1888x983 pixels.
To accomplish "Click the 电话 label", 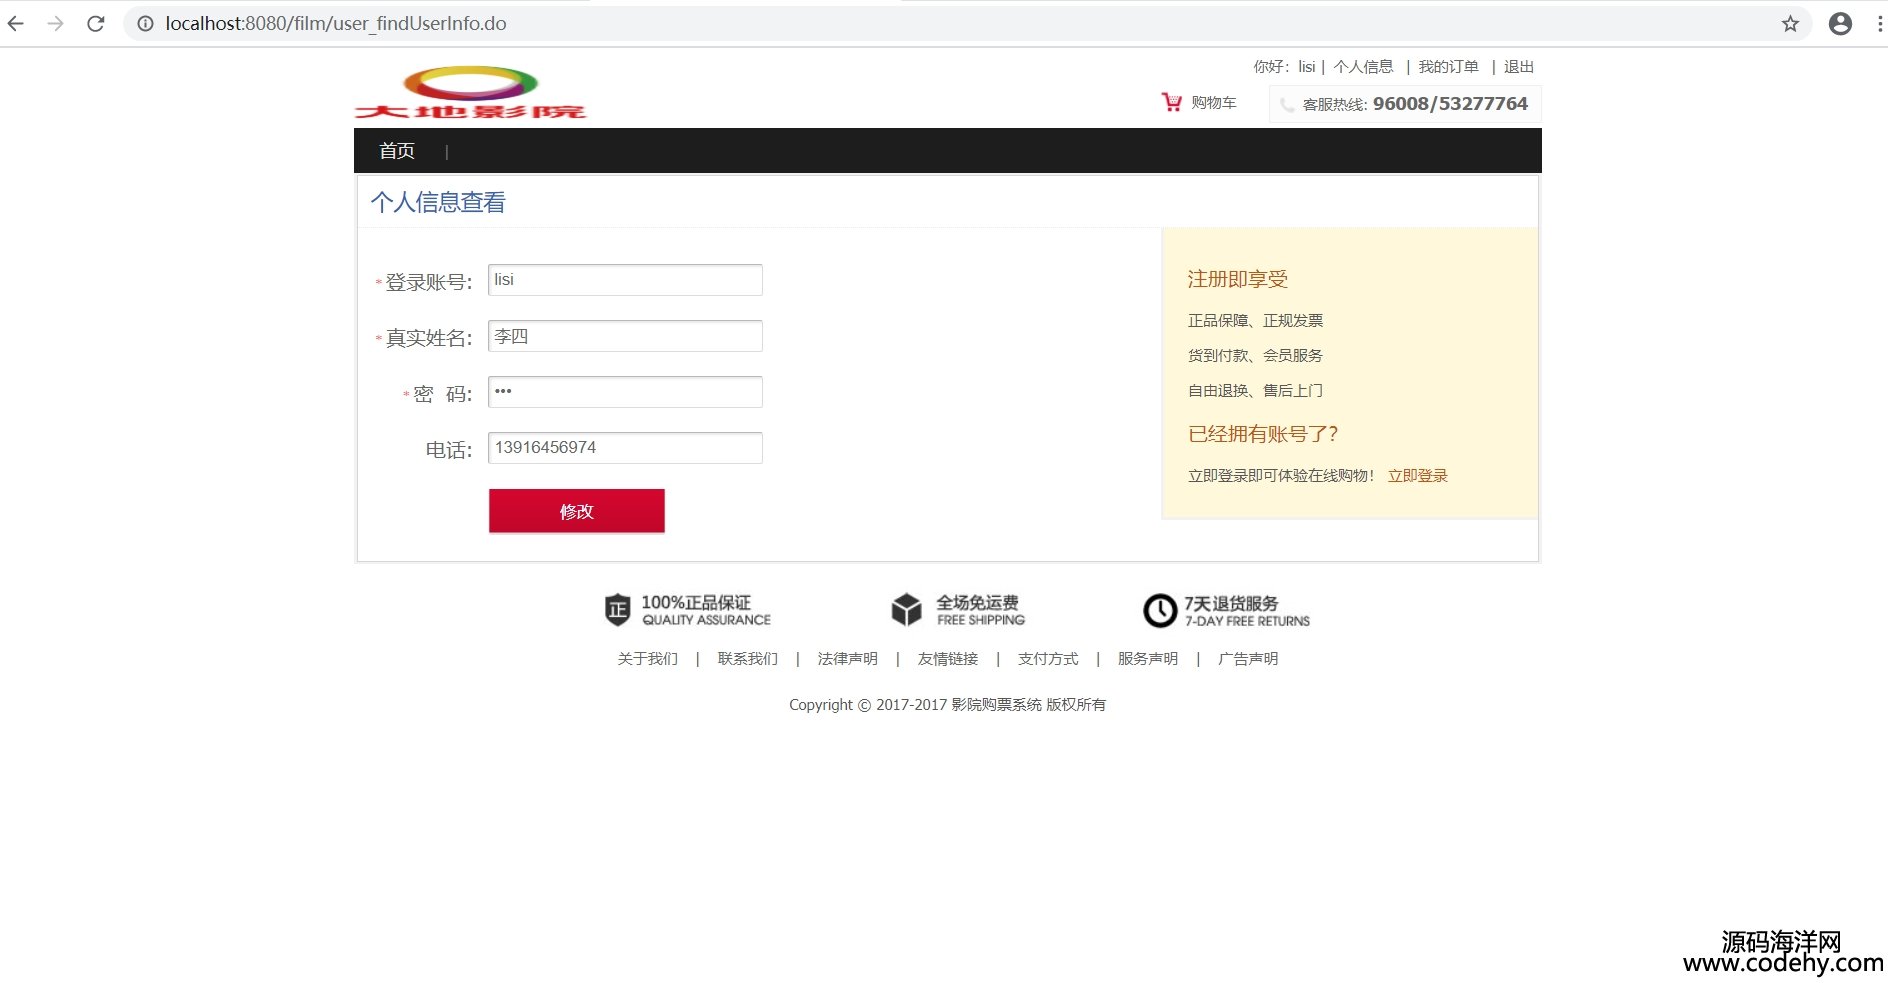I will click(x=449, y=451).
